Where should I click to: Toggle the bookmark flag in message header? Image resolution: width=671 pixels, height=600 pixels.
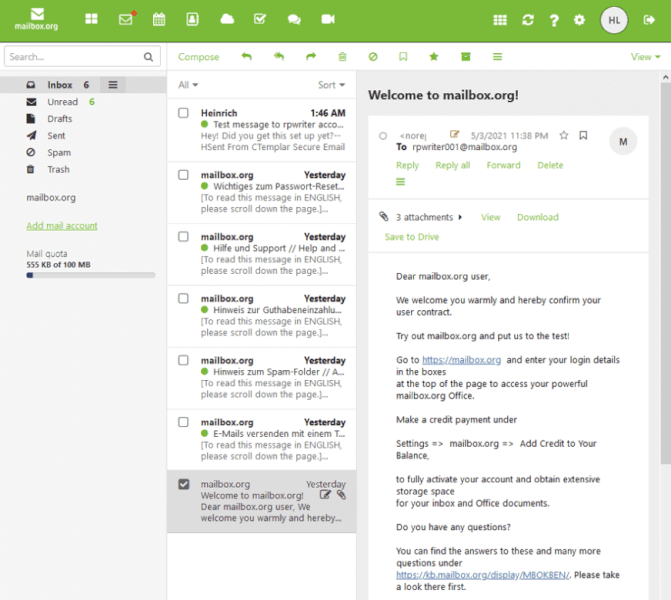(x=583, y=136)
